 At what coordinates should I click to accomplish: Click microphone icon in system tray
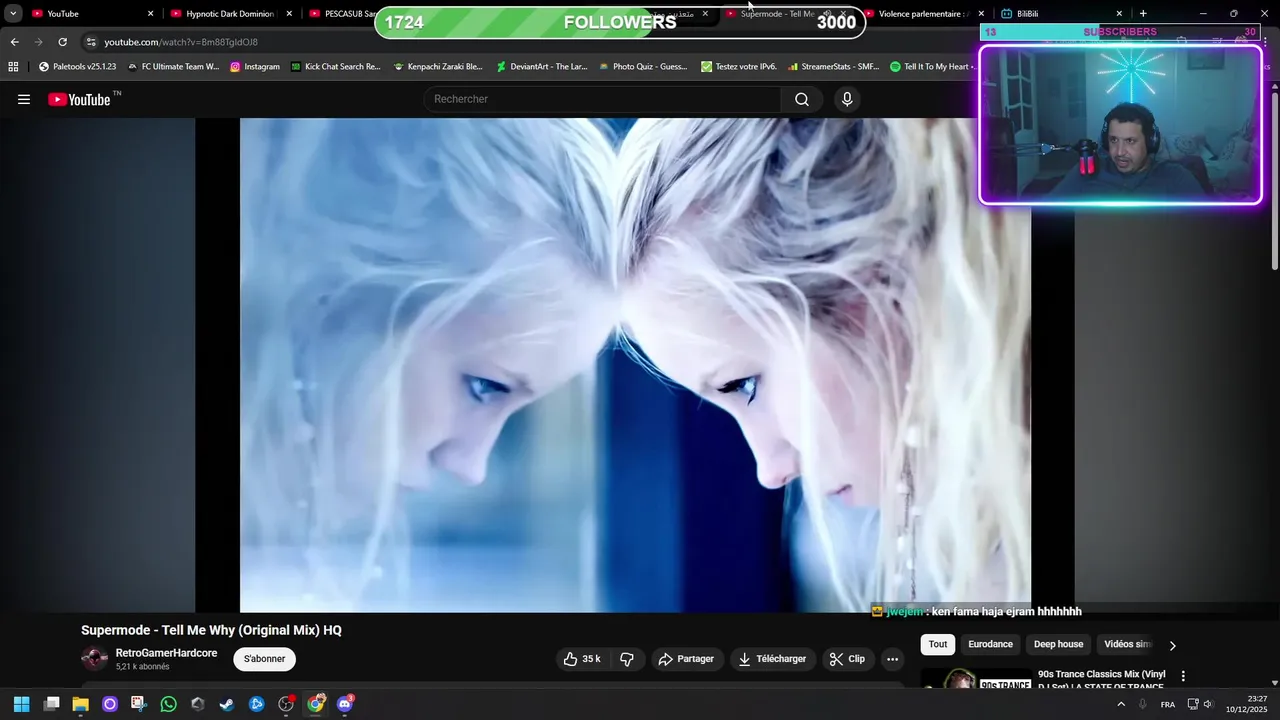1142,704
